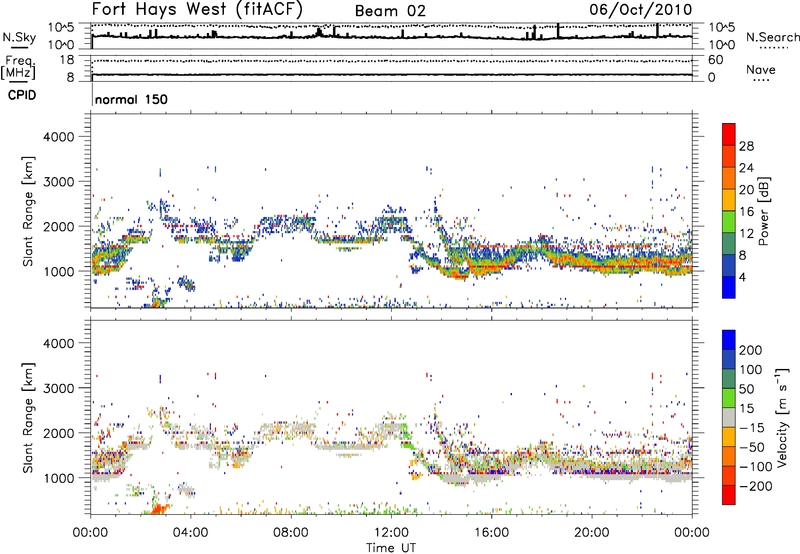The height and width of the screenshot is (554, 800).
Task: Click the 'N.Search' legend label
Action: (772, 37)
